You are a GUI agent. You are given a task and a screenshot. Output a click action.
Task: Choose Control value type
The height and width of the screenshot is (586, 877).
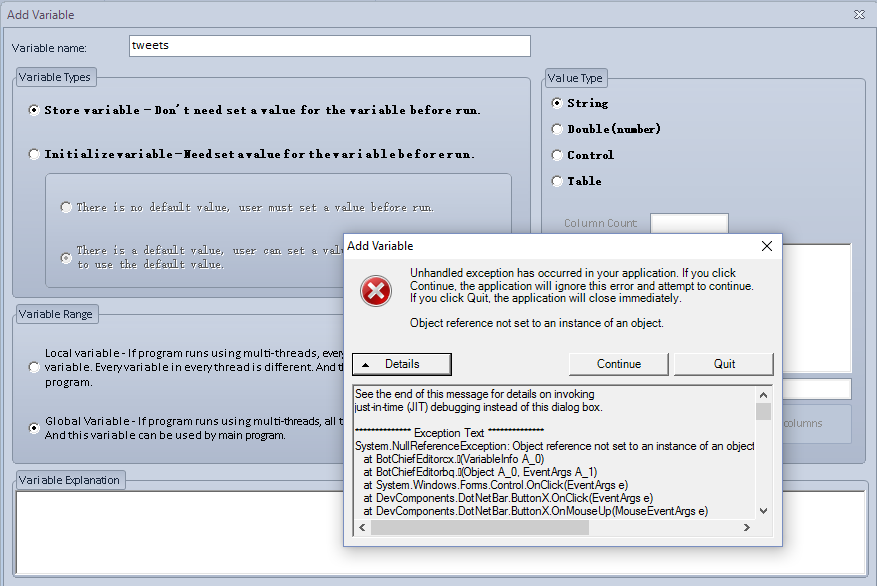pyautogui.click(x=557, y=155)
